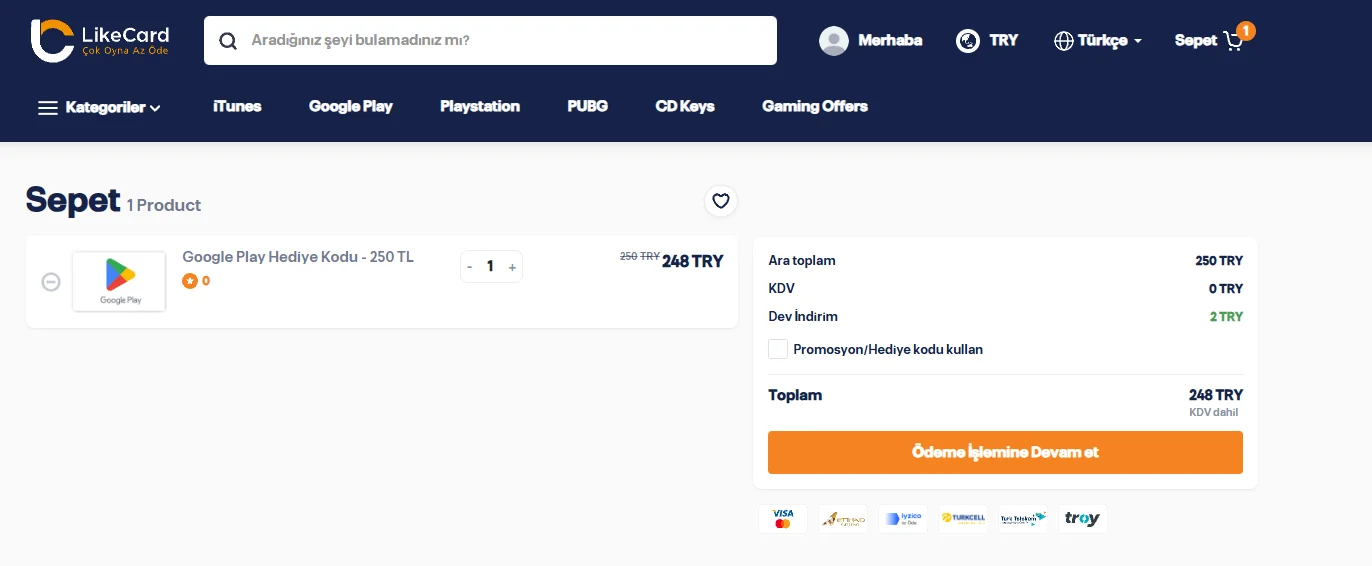Click the search magnifier icon

pyautogui.click(x=228, y=41)
